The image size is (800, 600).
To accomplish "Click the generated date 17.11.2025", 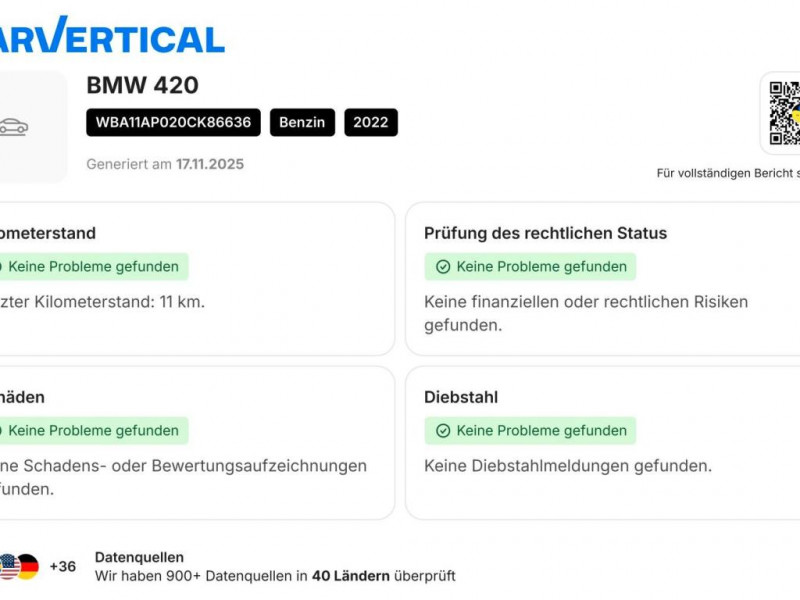I will pyautogui.click(x=210, y=164).
